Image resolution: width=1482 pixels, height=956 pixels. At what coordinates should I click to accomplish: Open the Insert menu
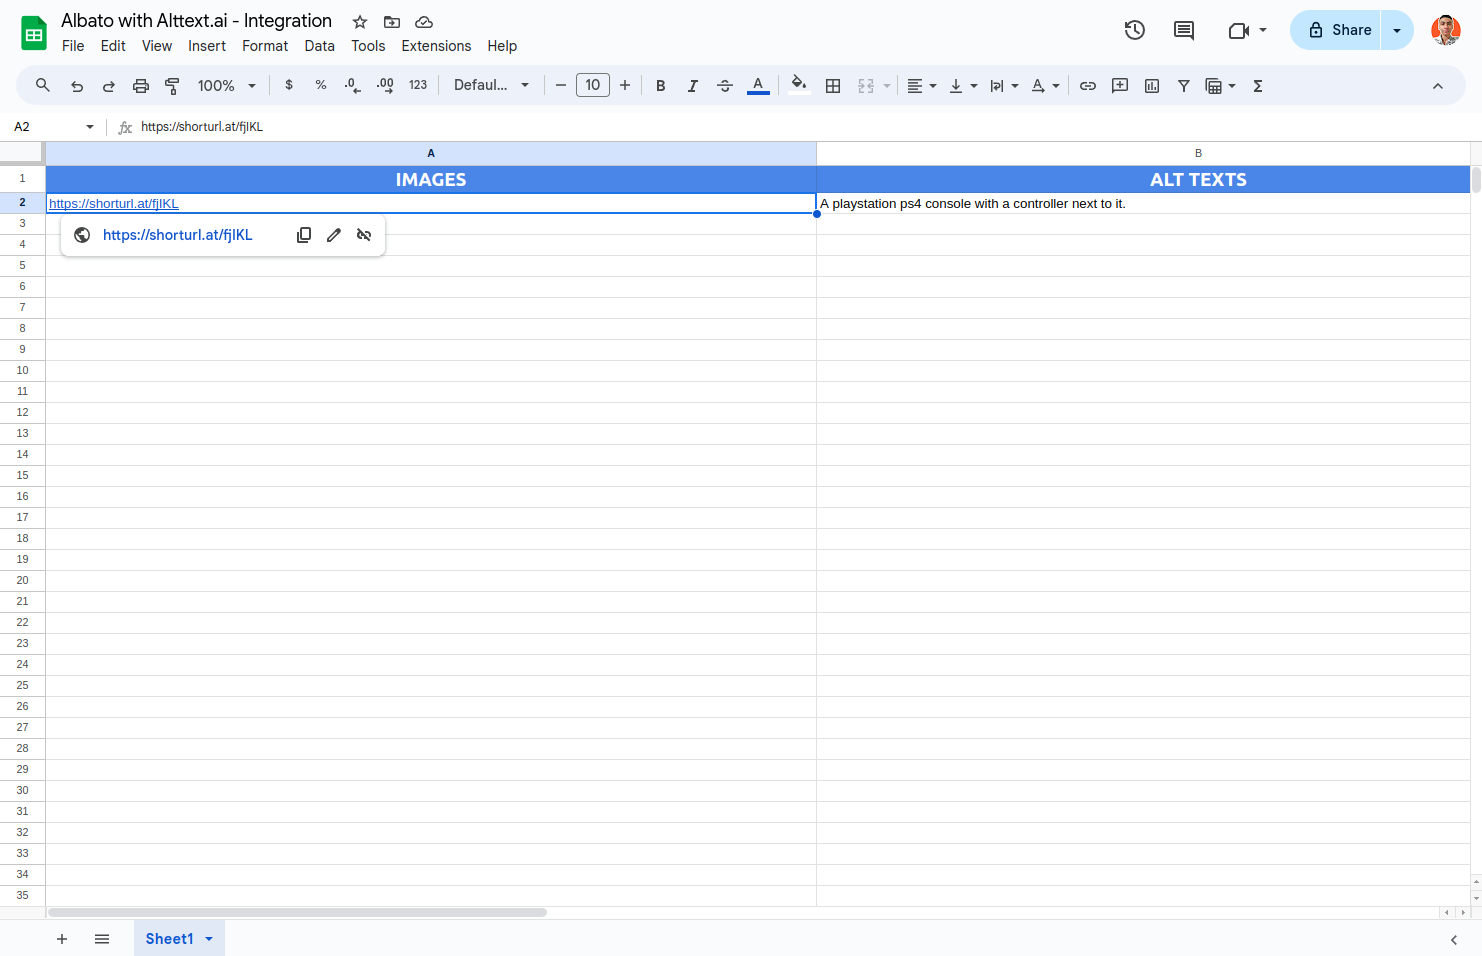coord(207,46)
